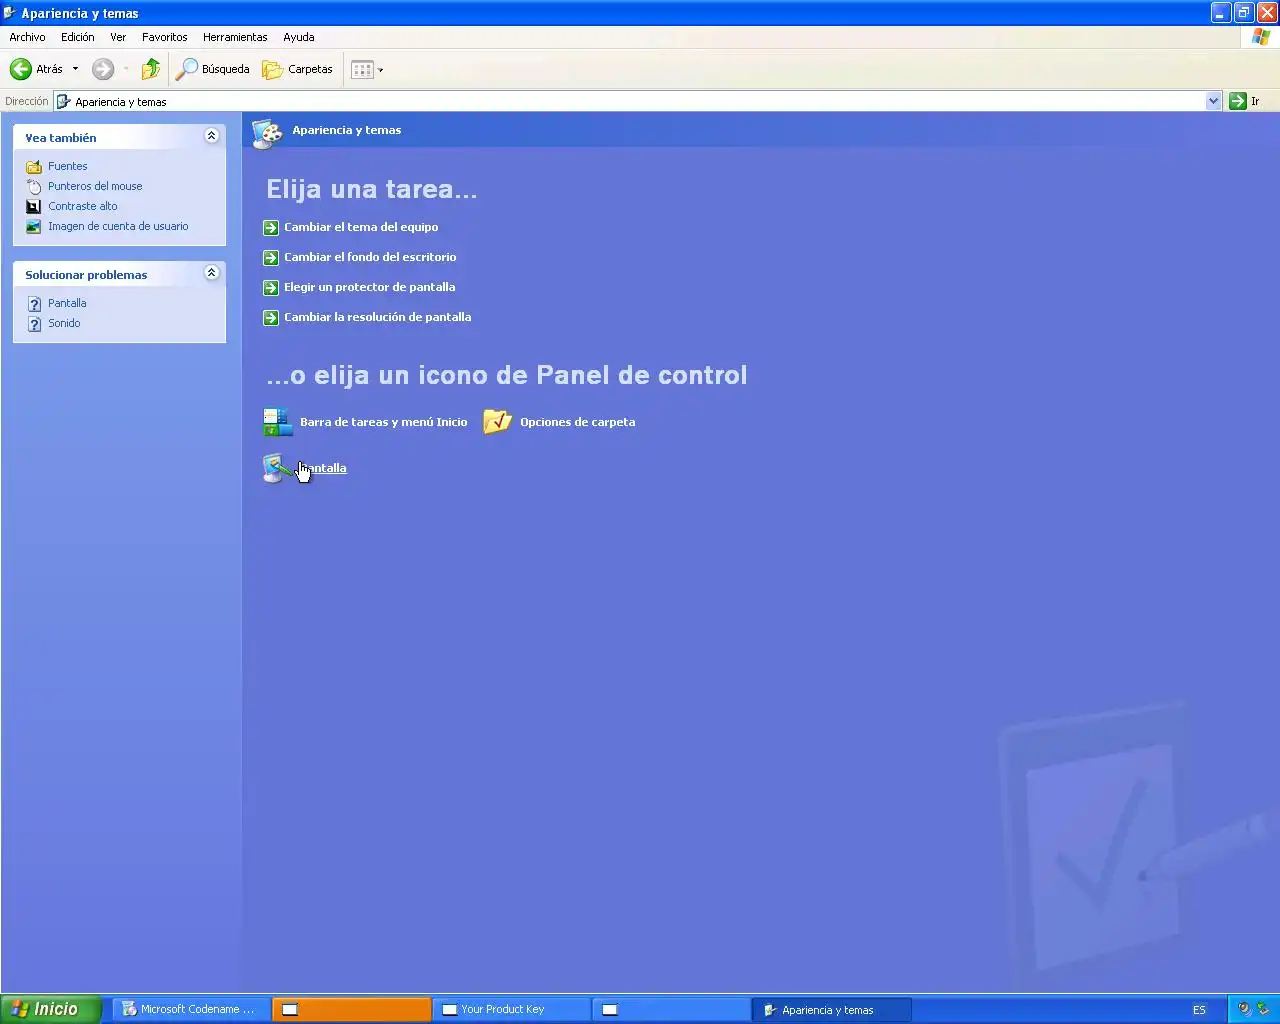Click Barra de tareas y menú Inicio icon
Viewport: 1280px width, 1024px height.
coord(278,422)
